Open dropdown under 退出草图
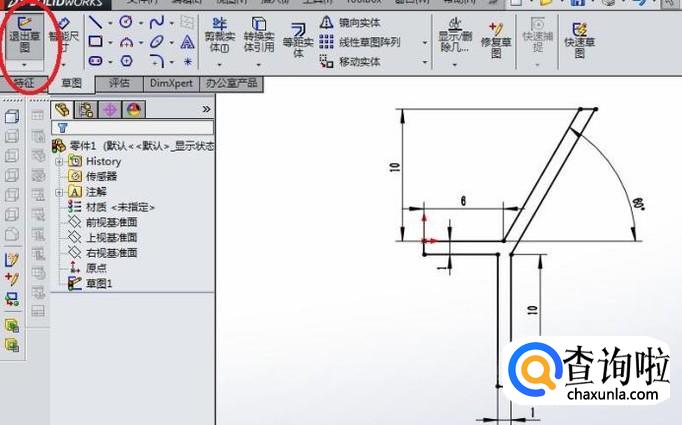The image size is (682, 425). (x=24, y=64)
